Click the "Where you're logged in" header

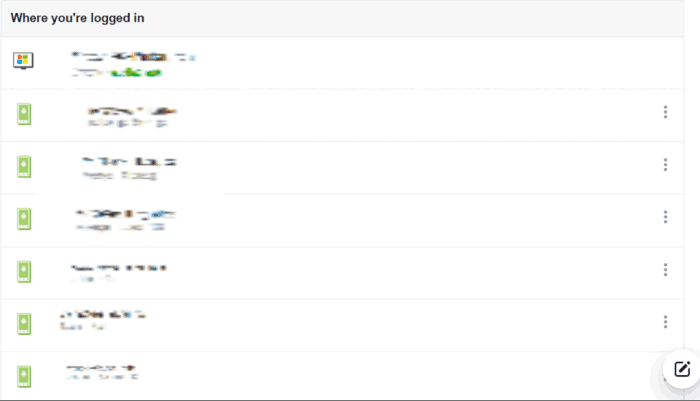(x=77, y=18)
